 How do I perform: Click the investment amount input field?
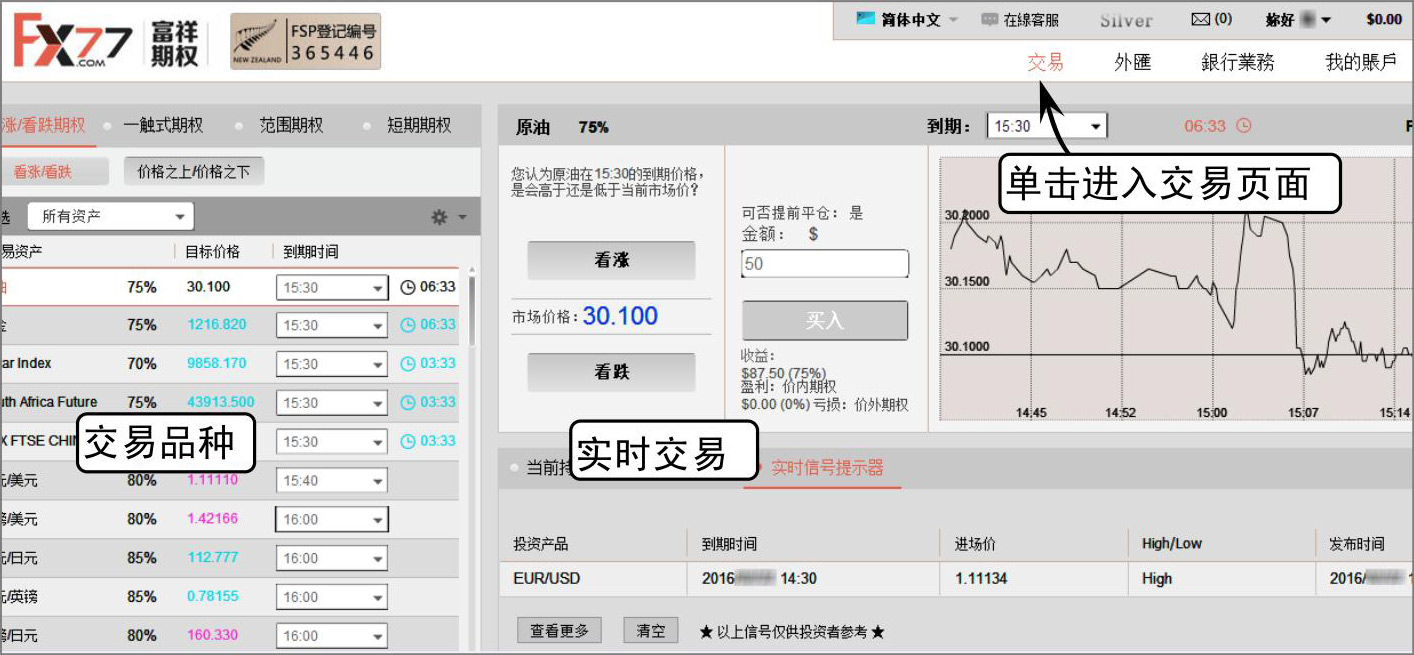pyautogui.click(x=824, y=264)
